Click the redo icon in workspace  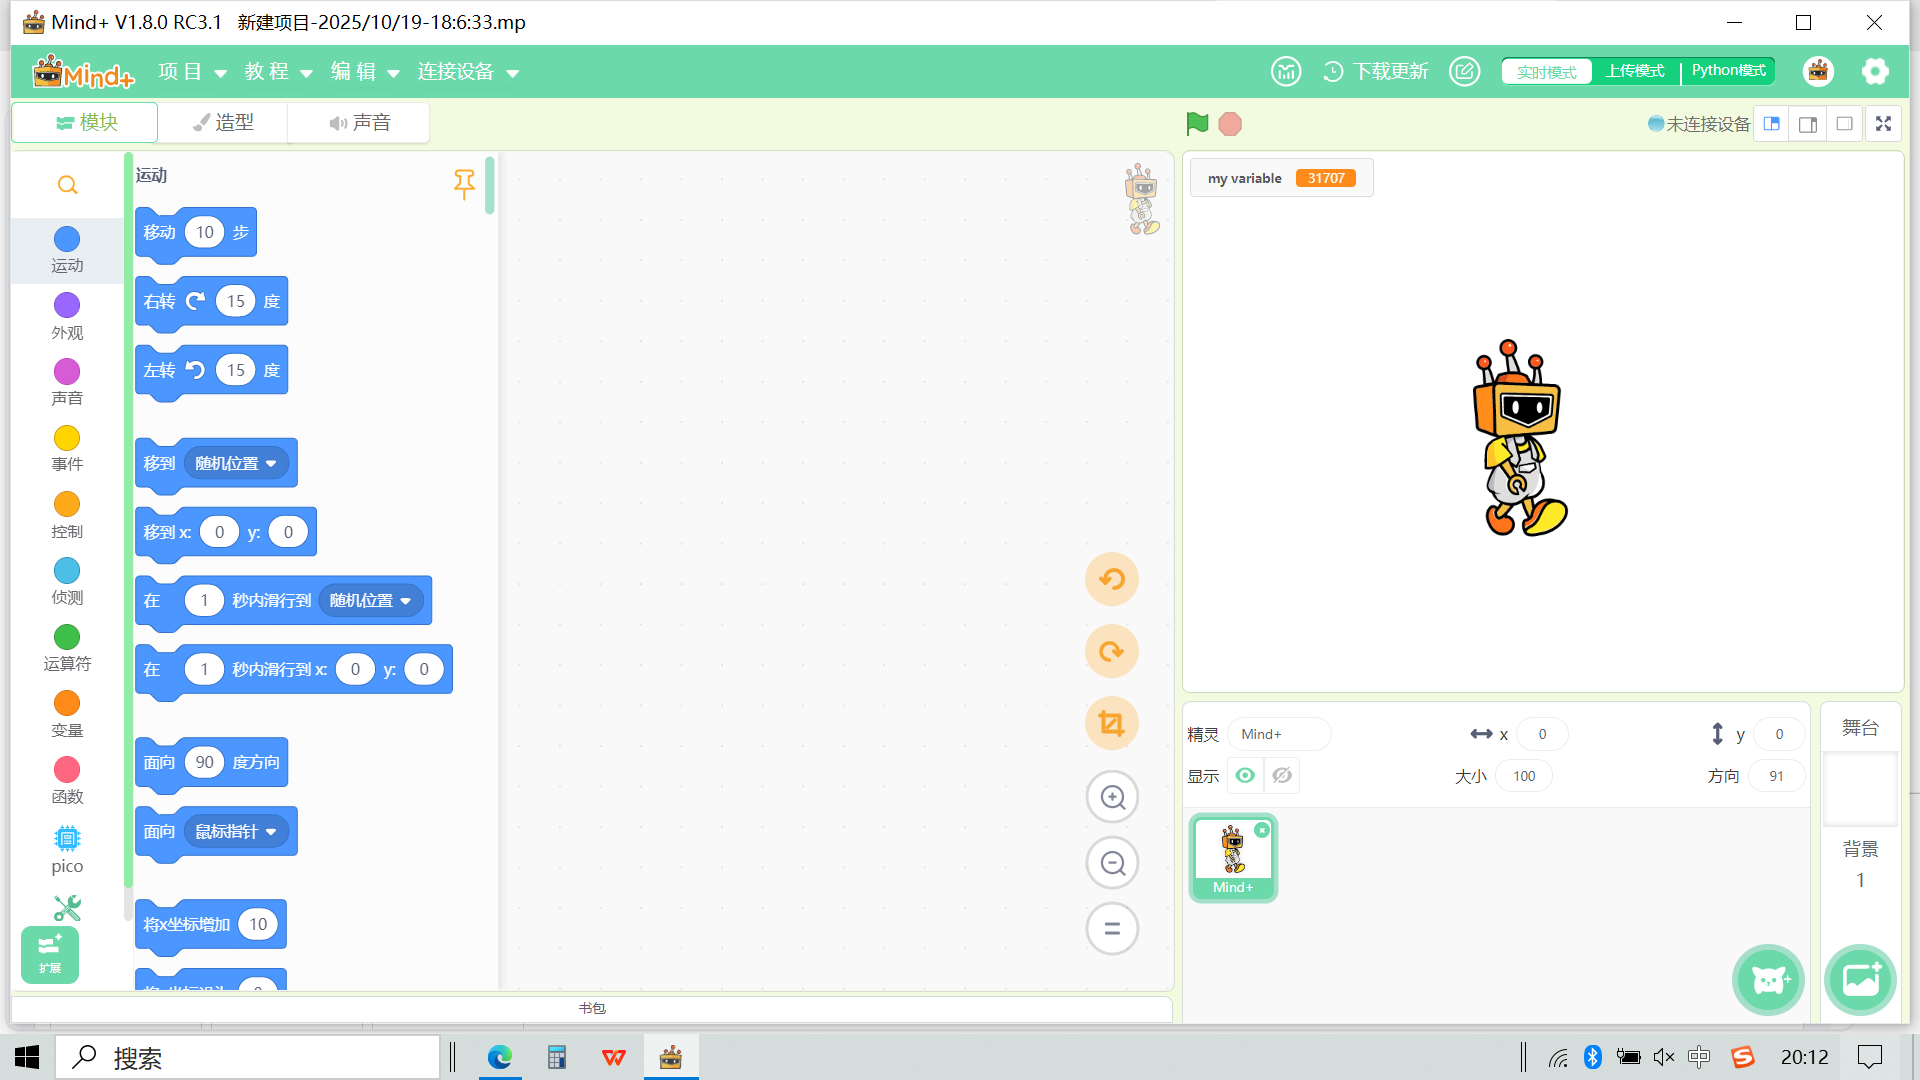[x=1112, y=652]
